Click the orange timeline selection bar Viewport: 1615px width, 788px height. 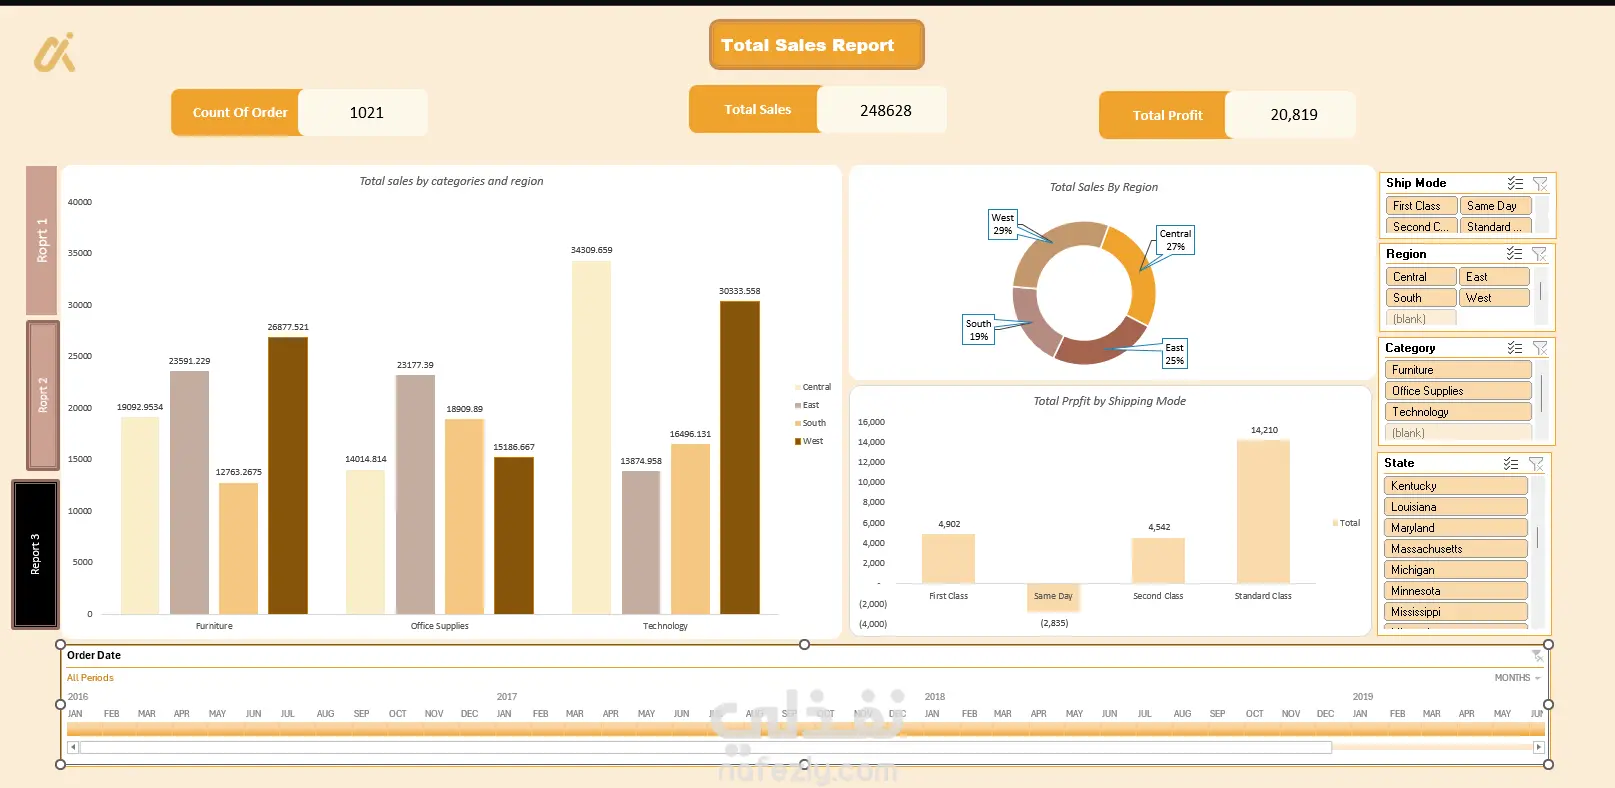click(x=805, y=731)
